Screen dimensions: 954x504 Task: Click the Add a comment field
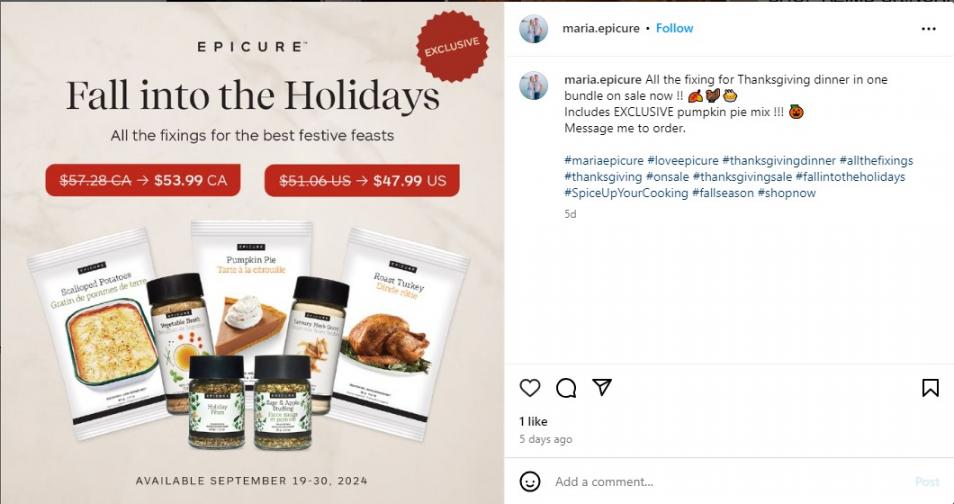tap(730, 481)
